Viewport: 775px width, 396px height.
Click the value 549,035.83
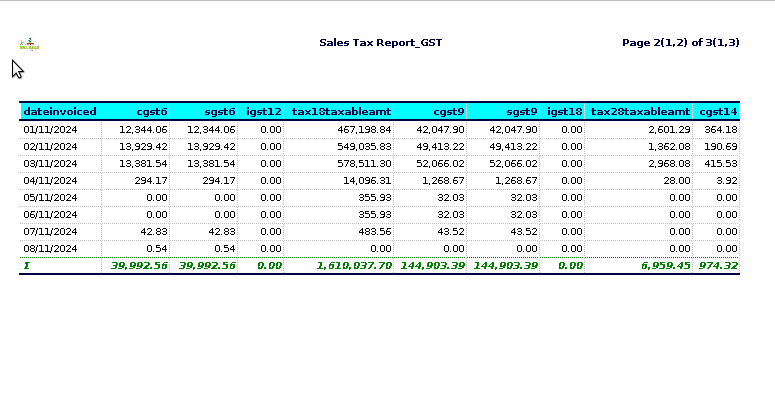pos(364,147)
